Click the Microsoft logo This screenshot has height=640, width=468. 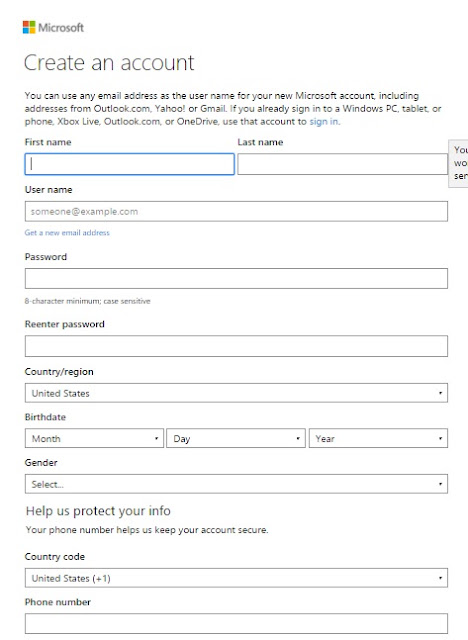tap(53, 27)
